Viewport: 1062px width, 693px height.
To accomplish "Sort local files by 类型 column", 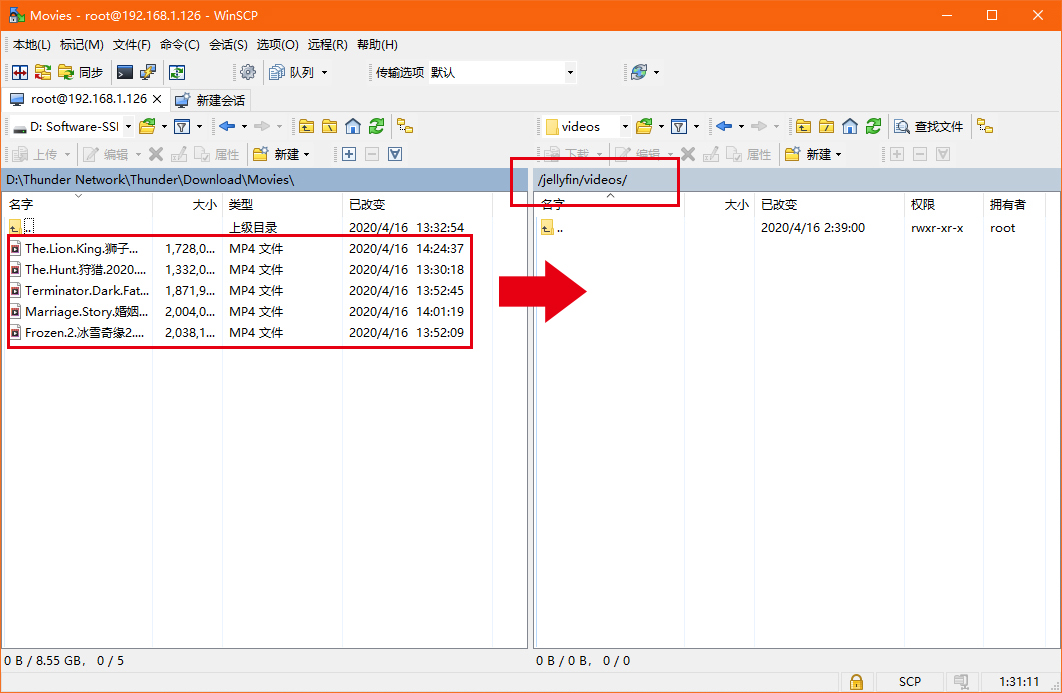I will (282, 205).
